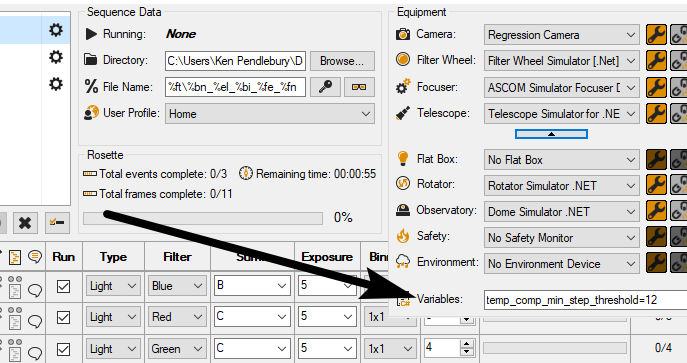Click the Variables text field
This screenshot has height=363, width=687.
click(x=585, y=300)
